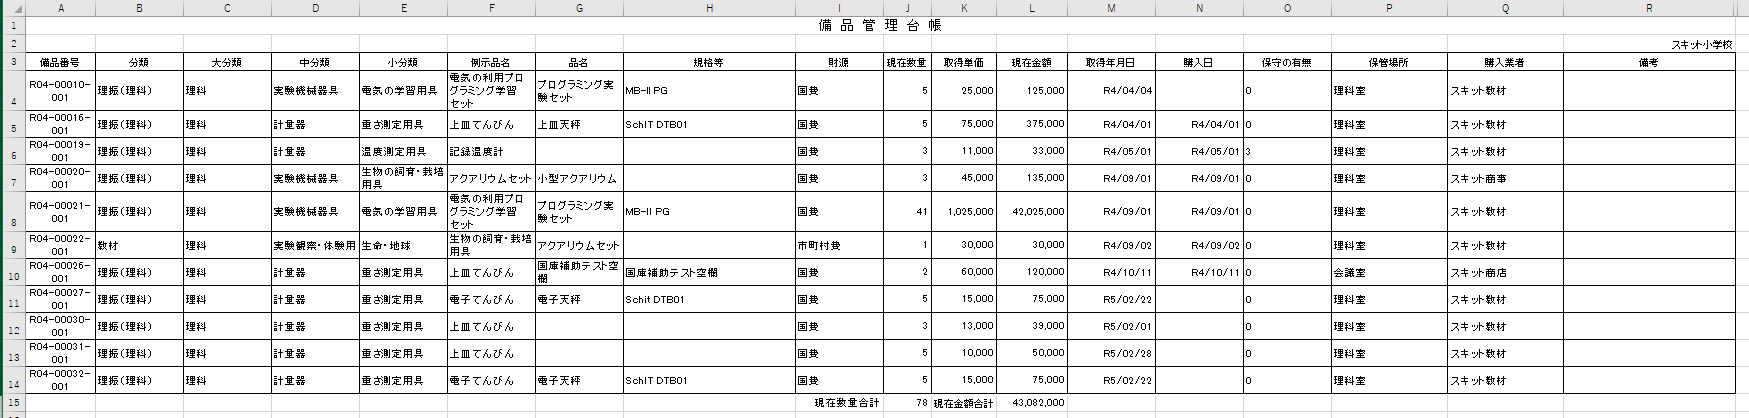Select the row 8 header
1749x418 pixels.
click(x=13, y=212)
